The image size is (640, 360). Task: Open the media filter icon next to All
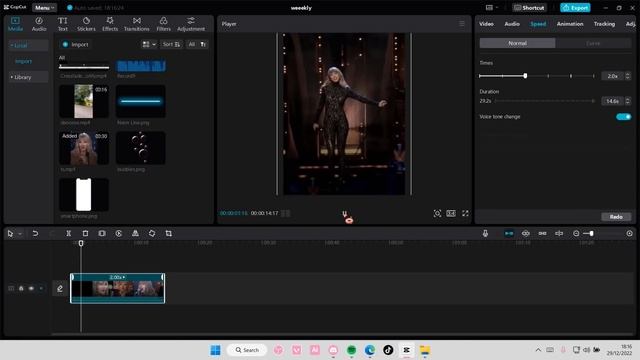coord(203,44)
